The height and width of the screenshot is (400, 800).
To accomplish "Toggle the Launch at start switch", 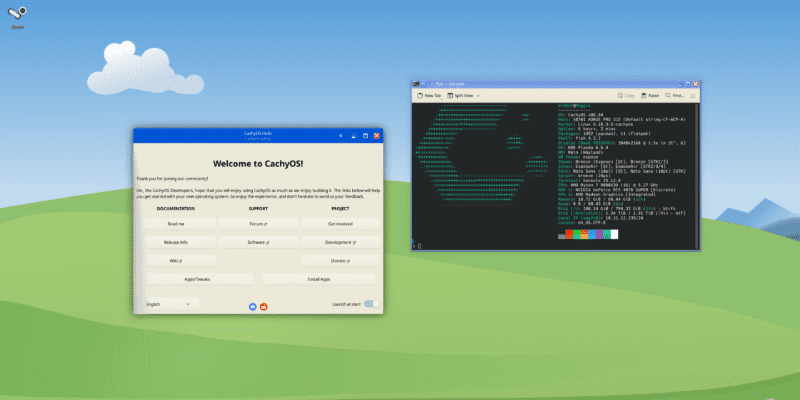I will 372,304.
